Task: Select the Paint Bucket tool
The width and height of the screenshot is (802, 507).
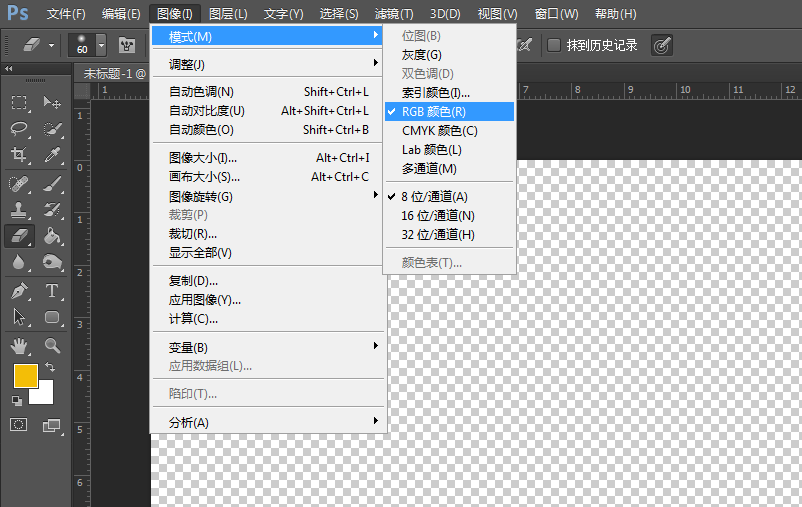Action: (x=52, y=236)
